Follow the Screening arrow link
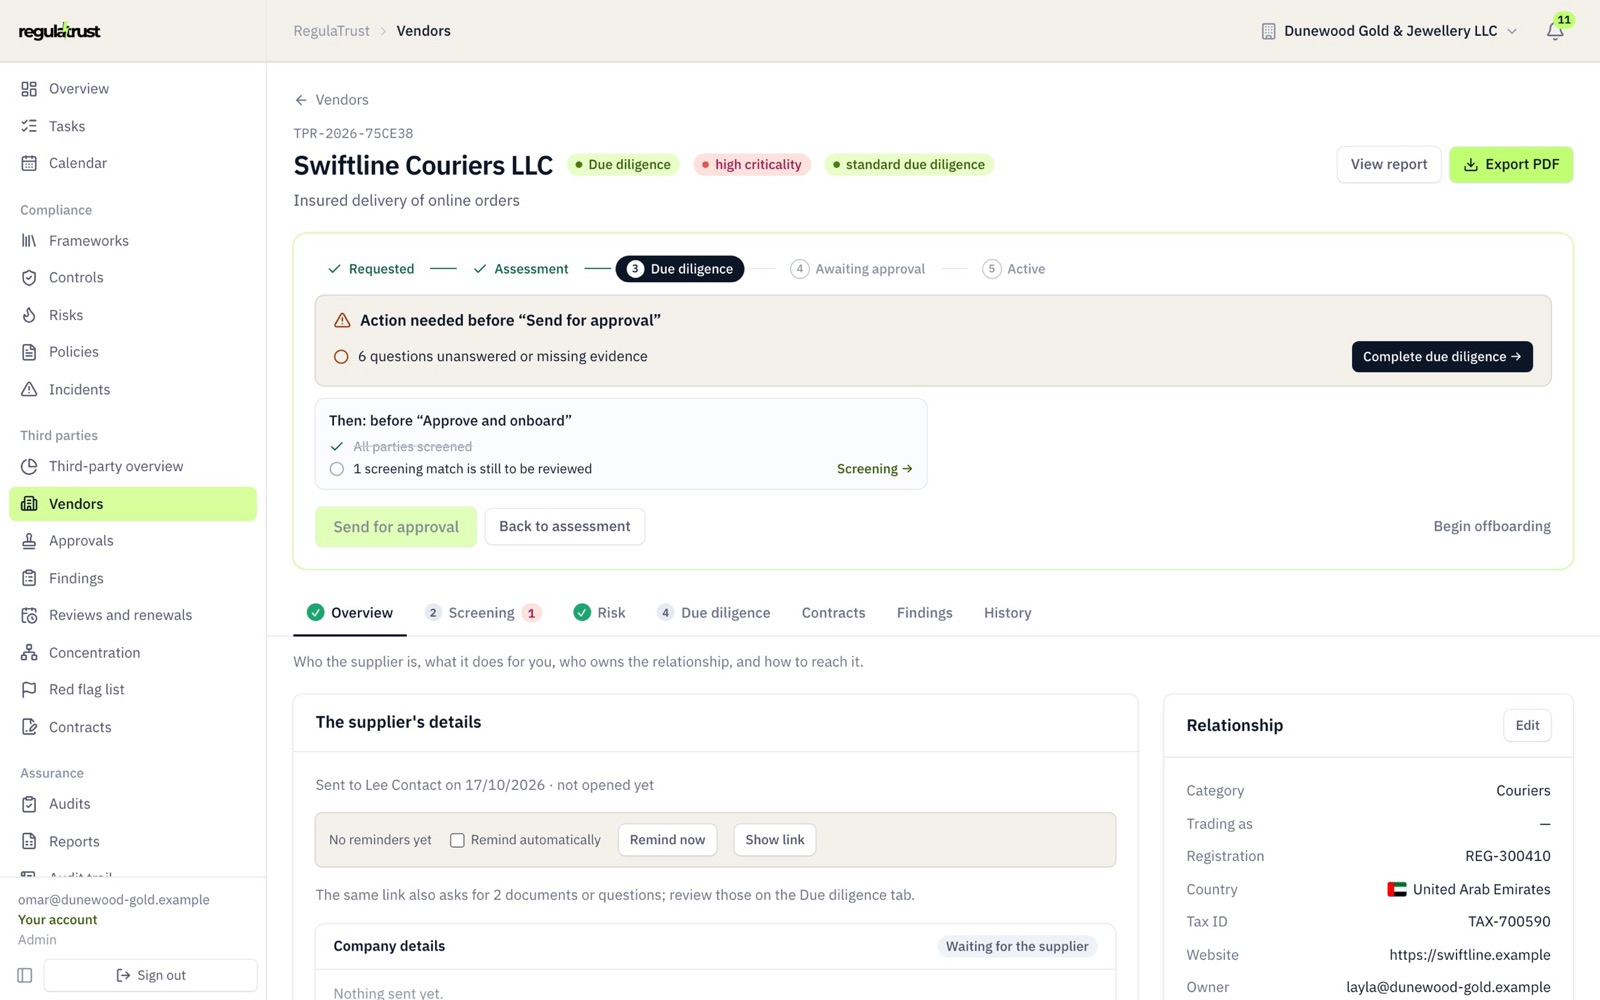The height and width of the screenshot is (1000, 1600). (875, 469)
